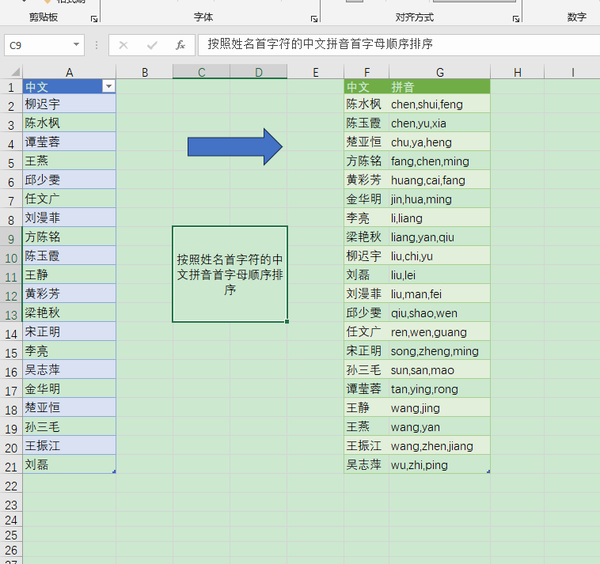Click the Insert Function fx icon
Viewport: 600px width, 564px height.
click(180, 45)
